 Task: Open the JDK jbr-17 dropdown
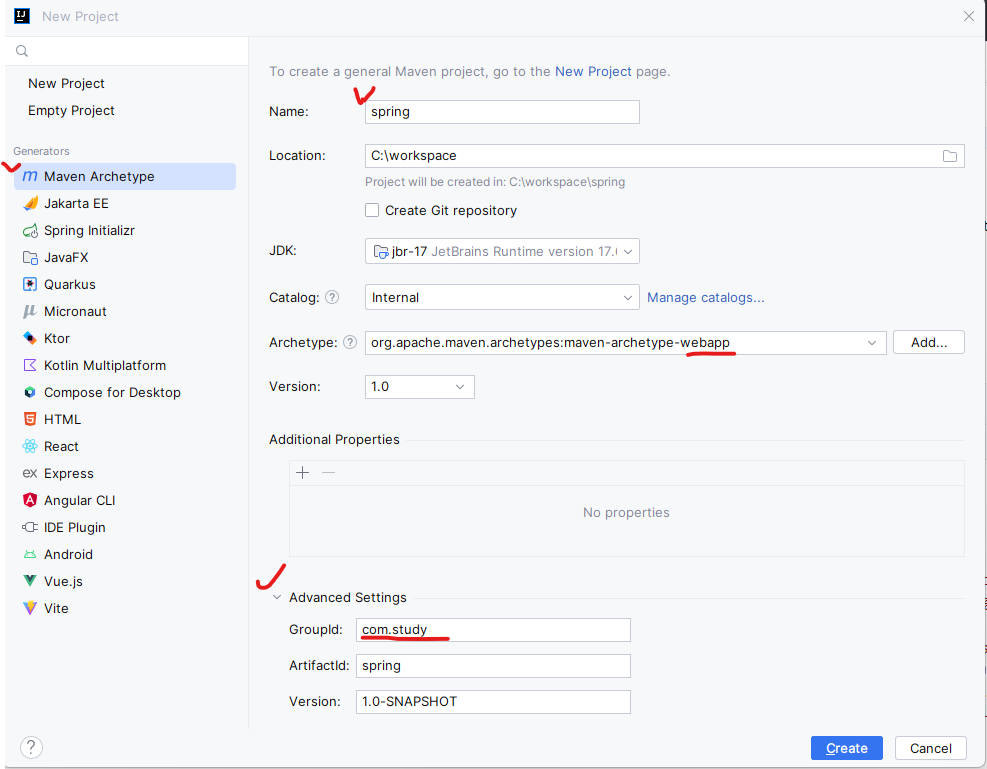click(502, 251)
